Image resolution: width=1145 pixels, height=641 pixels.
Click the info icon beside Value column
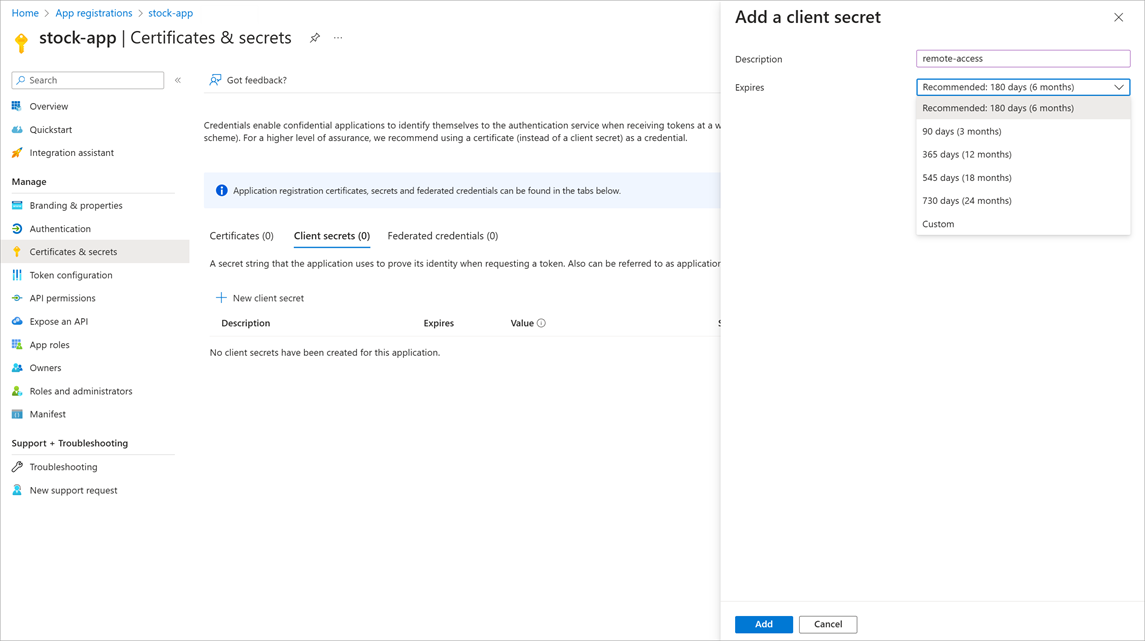pos(541,323)
